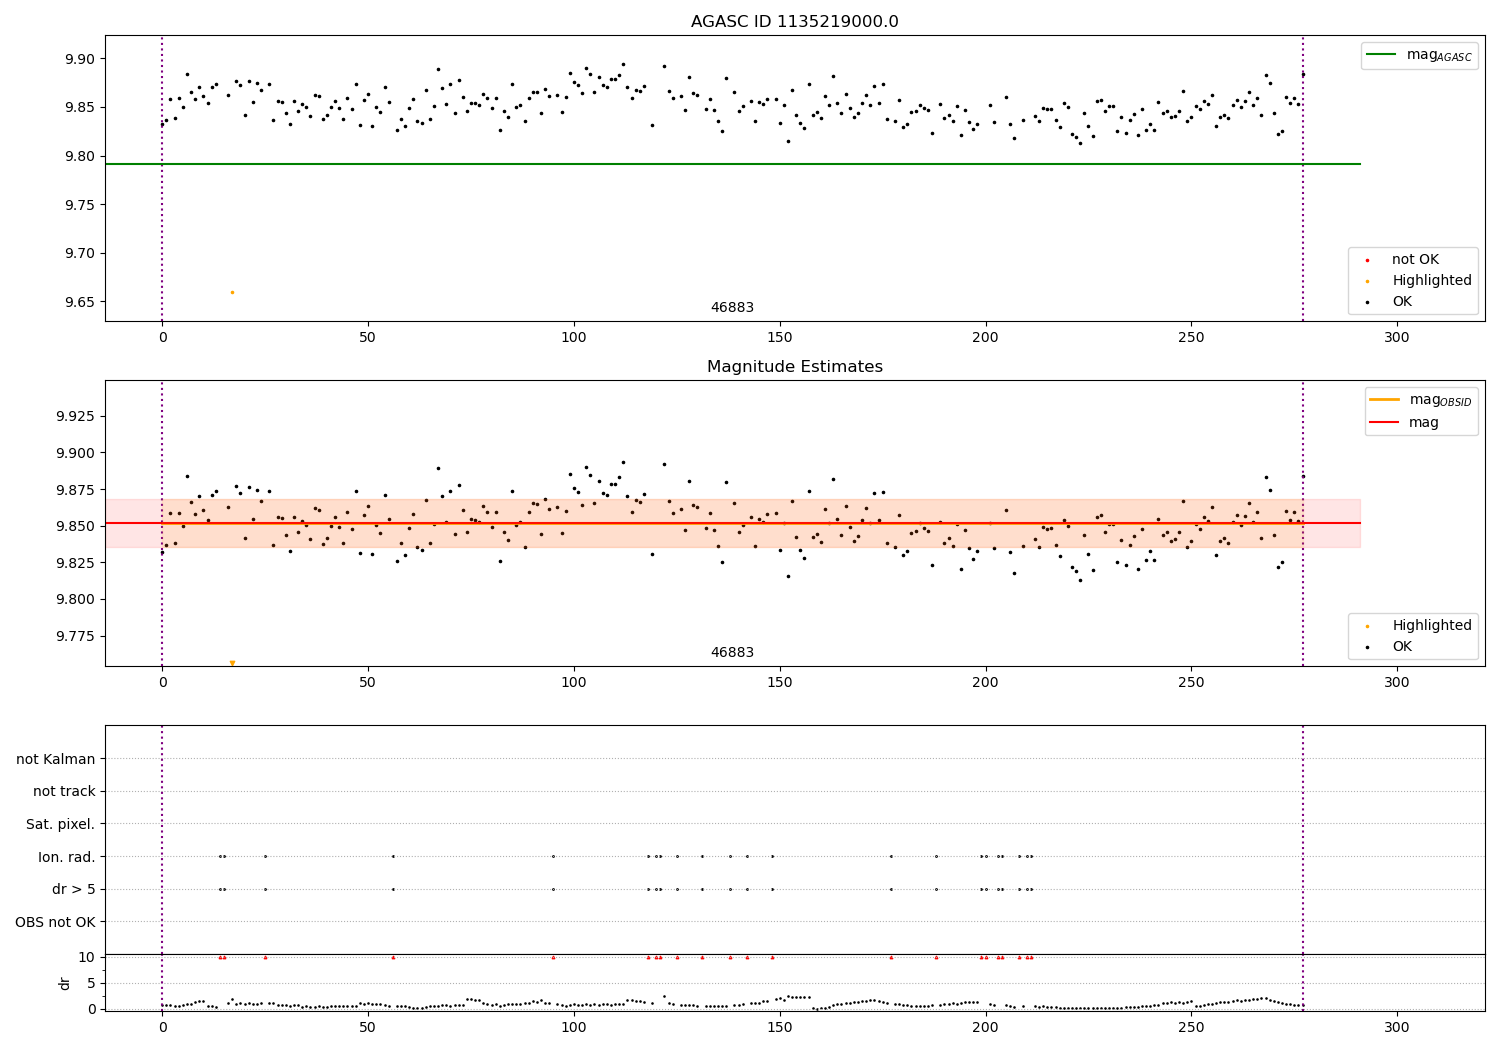Click the orange highlighted point in top plot
This screenshot has width=1500, height=1050.
(232, 292)
